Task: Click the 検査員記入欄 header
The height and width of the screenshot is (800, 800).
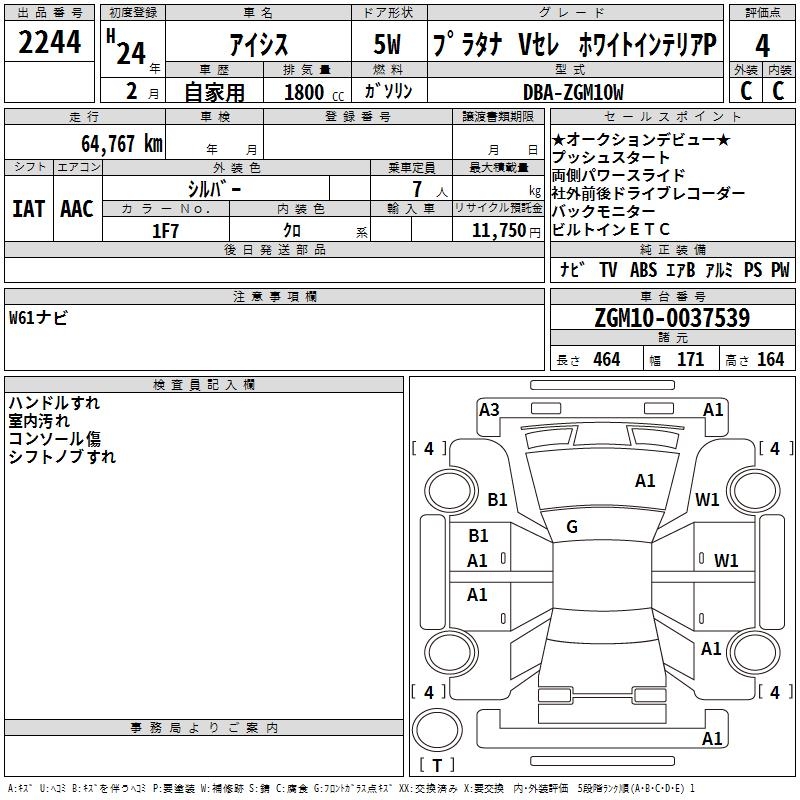Action: click(x=204, y=385)
